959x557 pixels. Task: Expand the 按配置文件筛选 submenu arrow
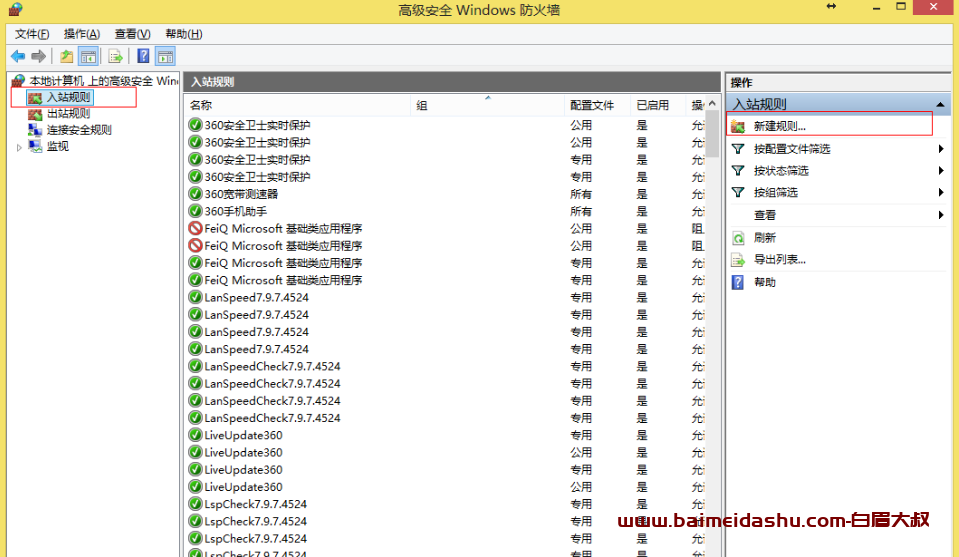(x=941, y=149)
